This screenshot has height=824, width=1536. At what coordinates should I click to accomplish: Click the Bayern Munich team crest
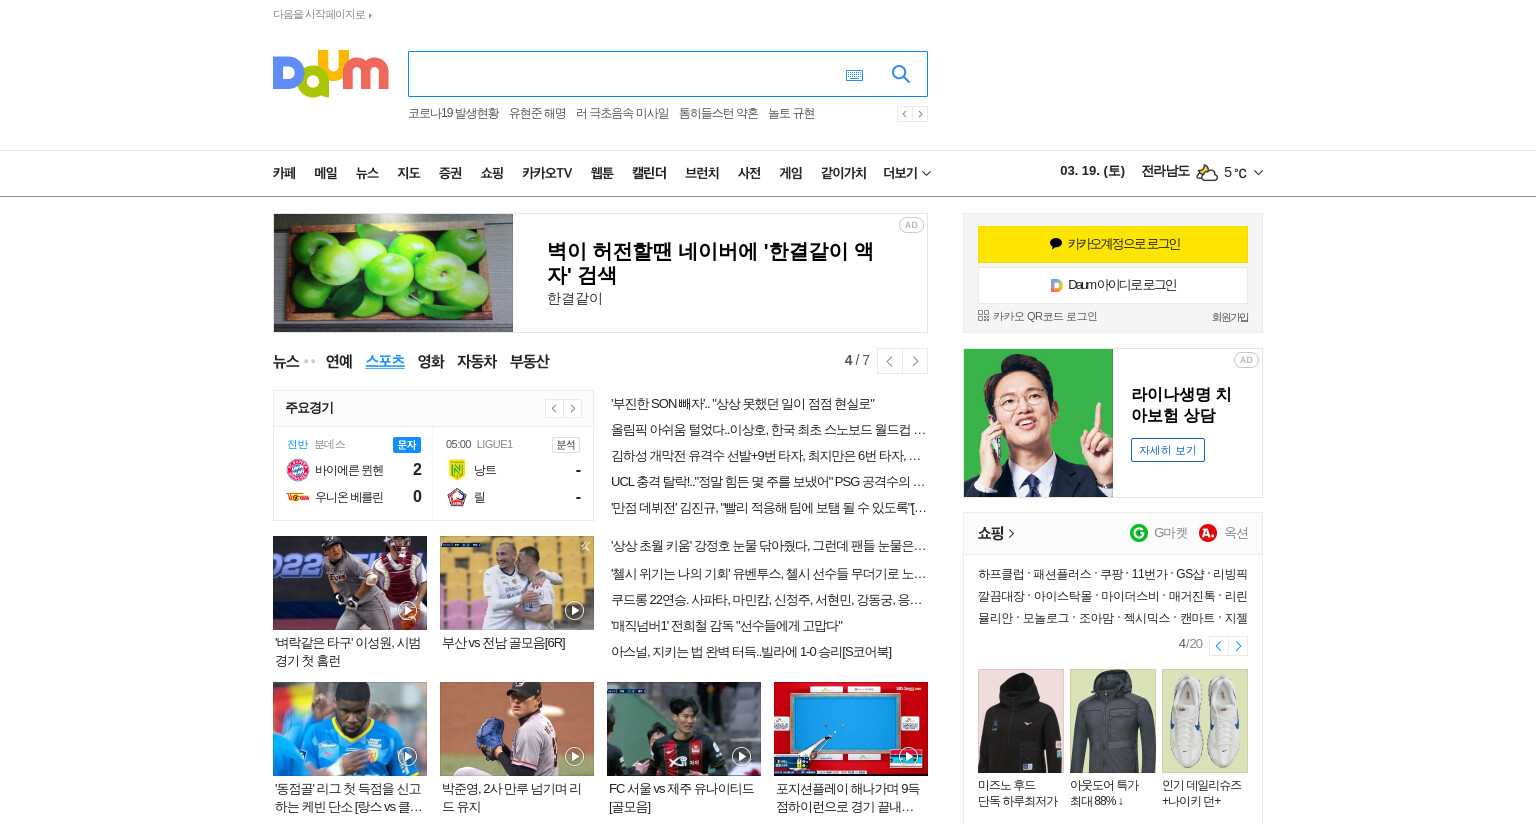pos(298,470)
